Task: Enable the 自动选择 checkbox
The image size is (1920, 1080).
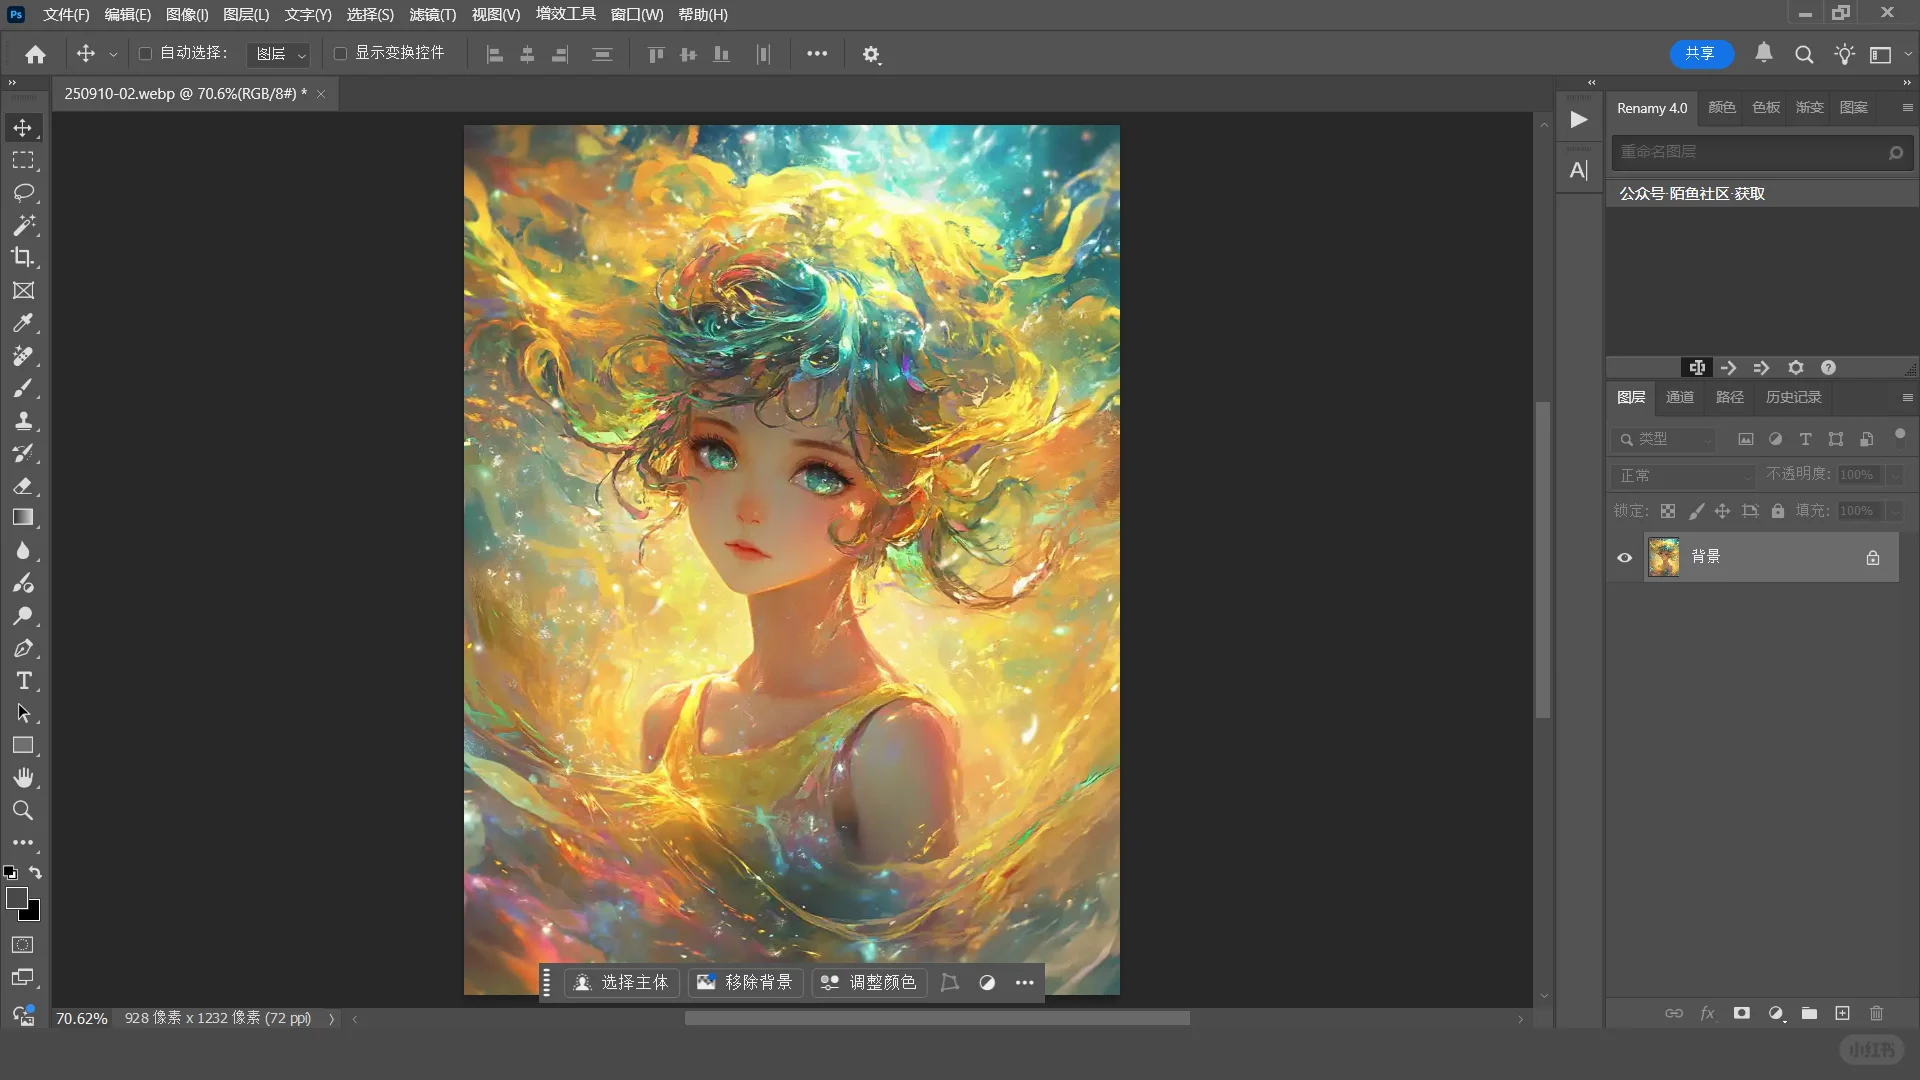Action: point(145,53)
